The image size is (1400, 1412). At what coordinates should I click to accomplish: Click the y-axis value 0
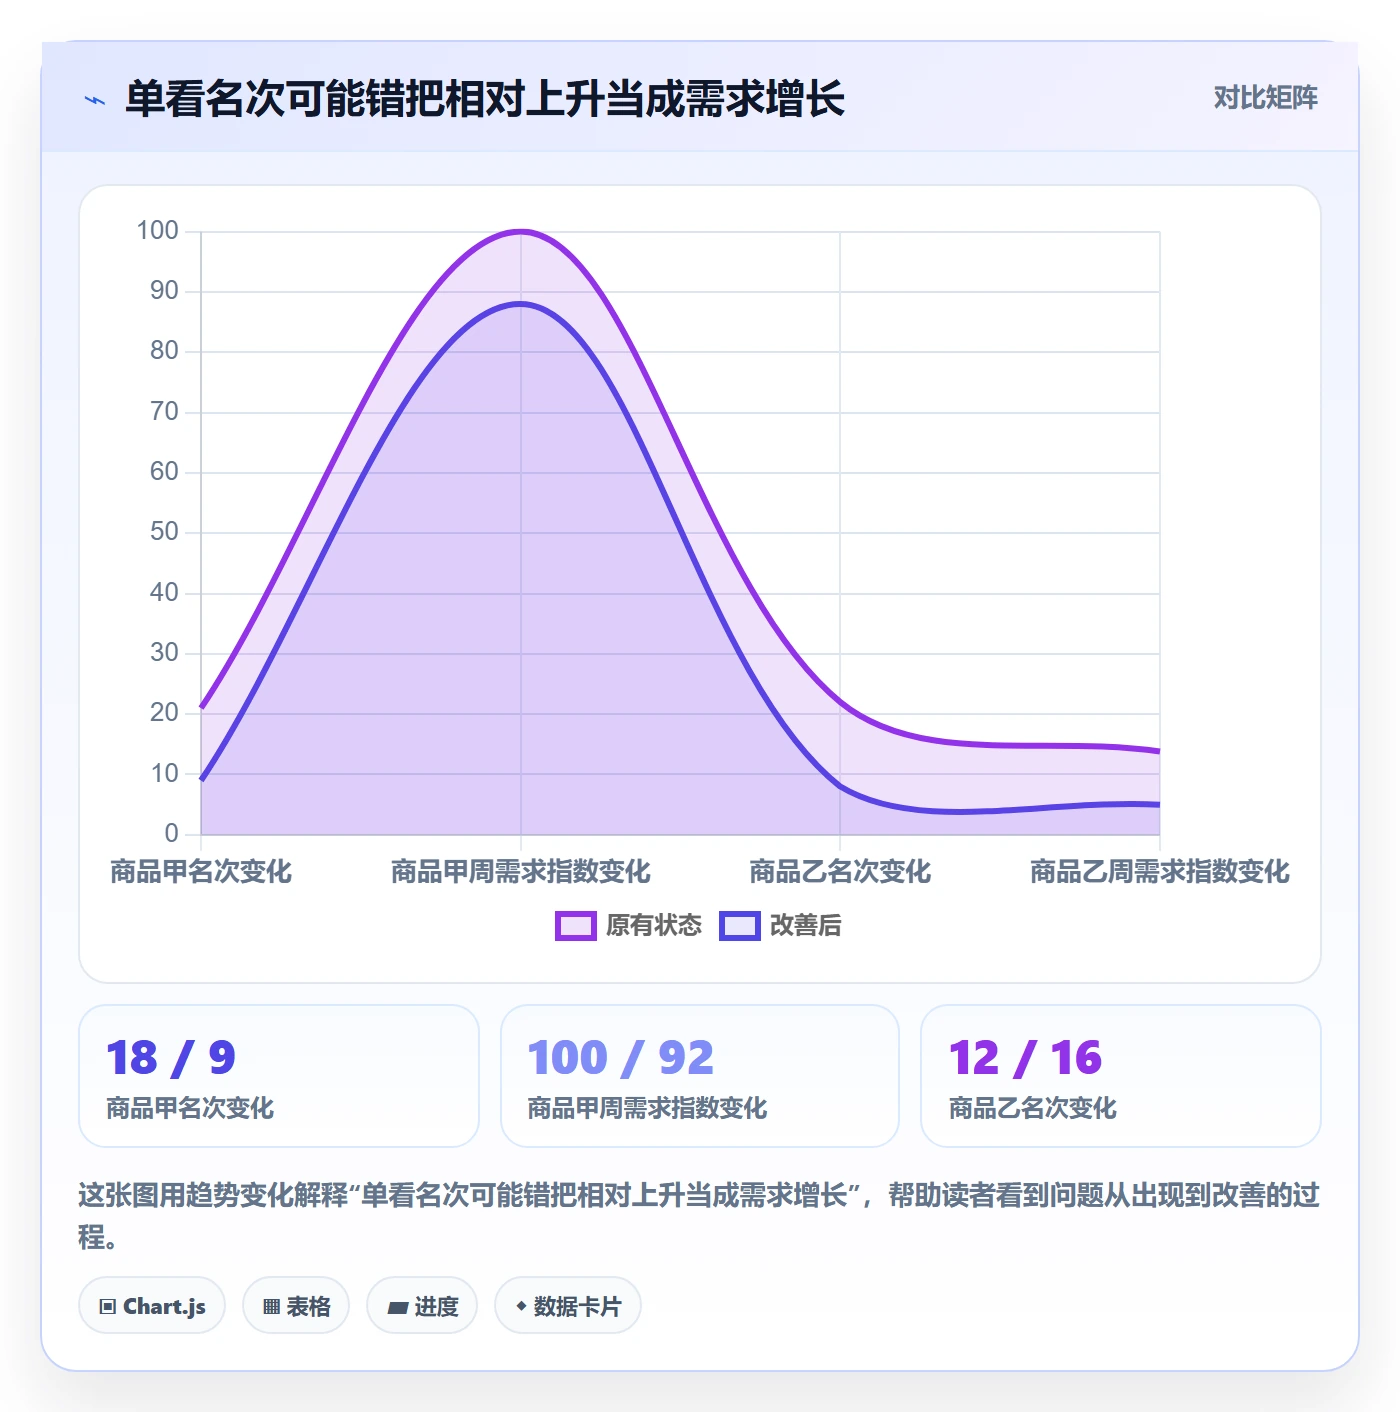[172, 833]
